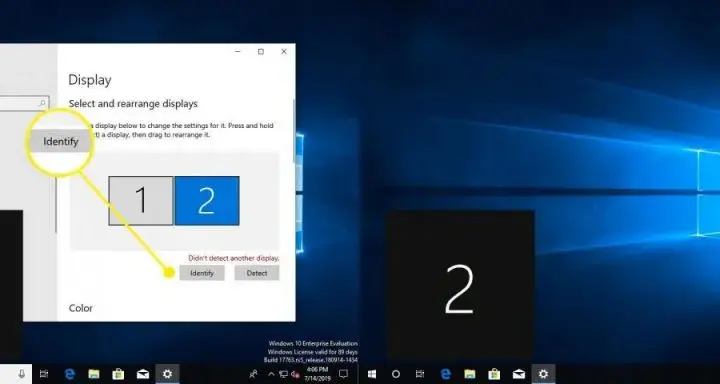Open Mail on the taskbar with the Start button
The width and height of the screenshot is (720, 384).
(x=519, y=374)
